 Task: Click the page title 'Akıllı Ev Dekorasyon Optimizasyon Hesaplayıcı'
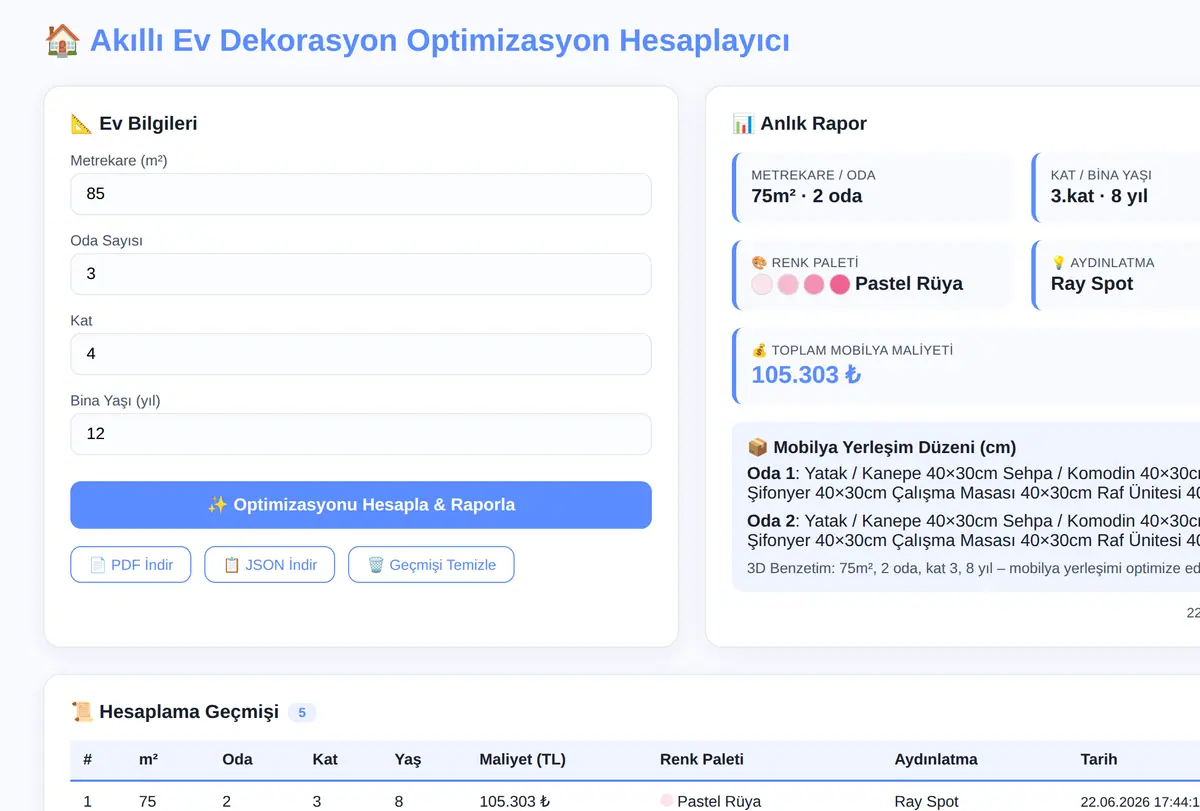point(440,41)
